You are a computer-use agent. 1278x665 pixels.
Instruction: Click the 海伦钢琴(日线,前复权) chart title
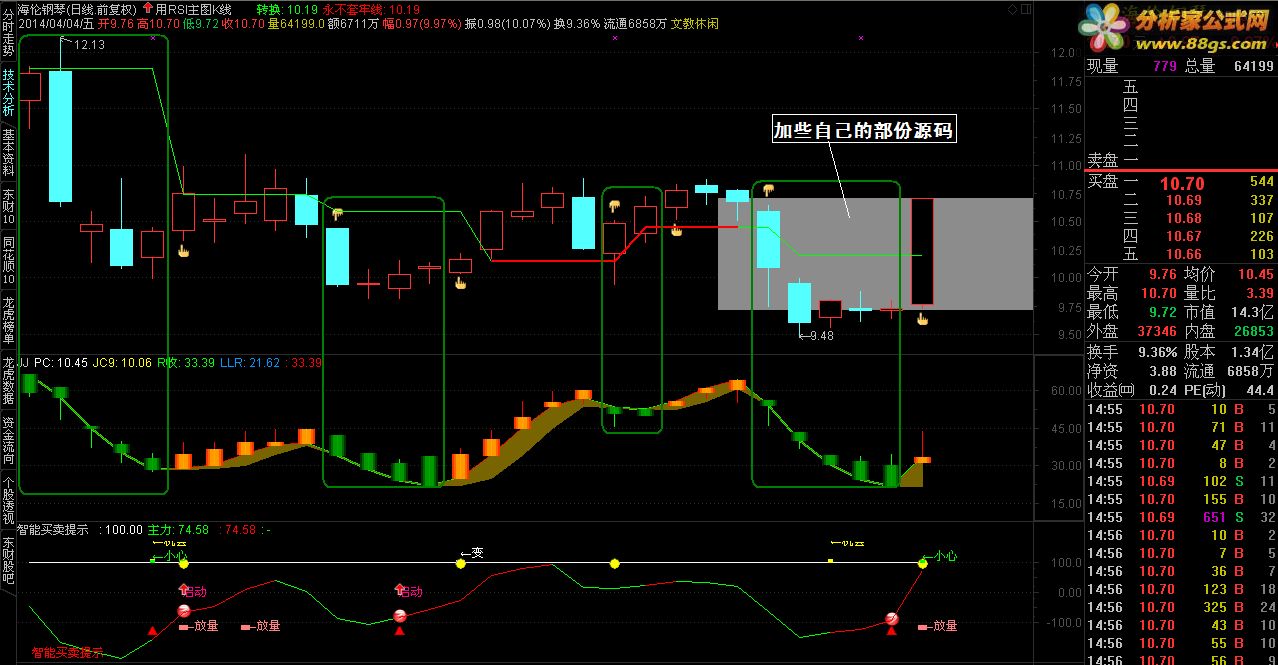coord(78,8)
